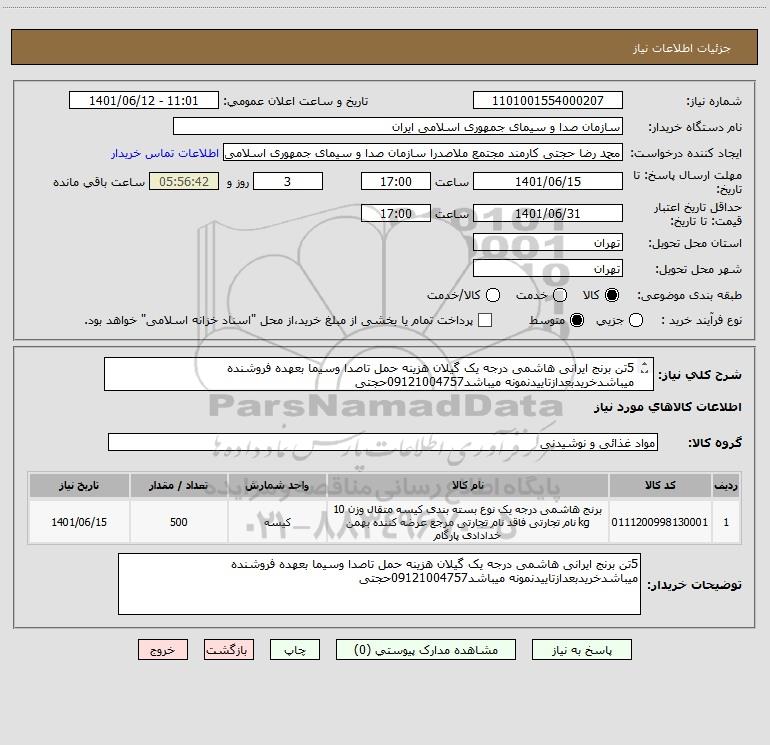Click the need number field 1101001554000207
This screenshot has width=770, height=745.
[548, 101]
